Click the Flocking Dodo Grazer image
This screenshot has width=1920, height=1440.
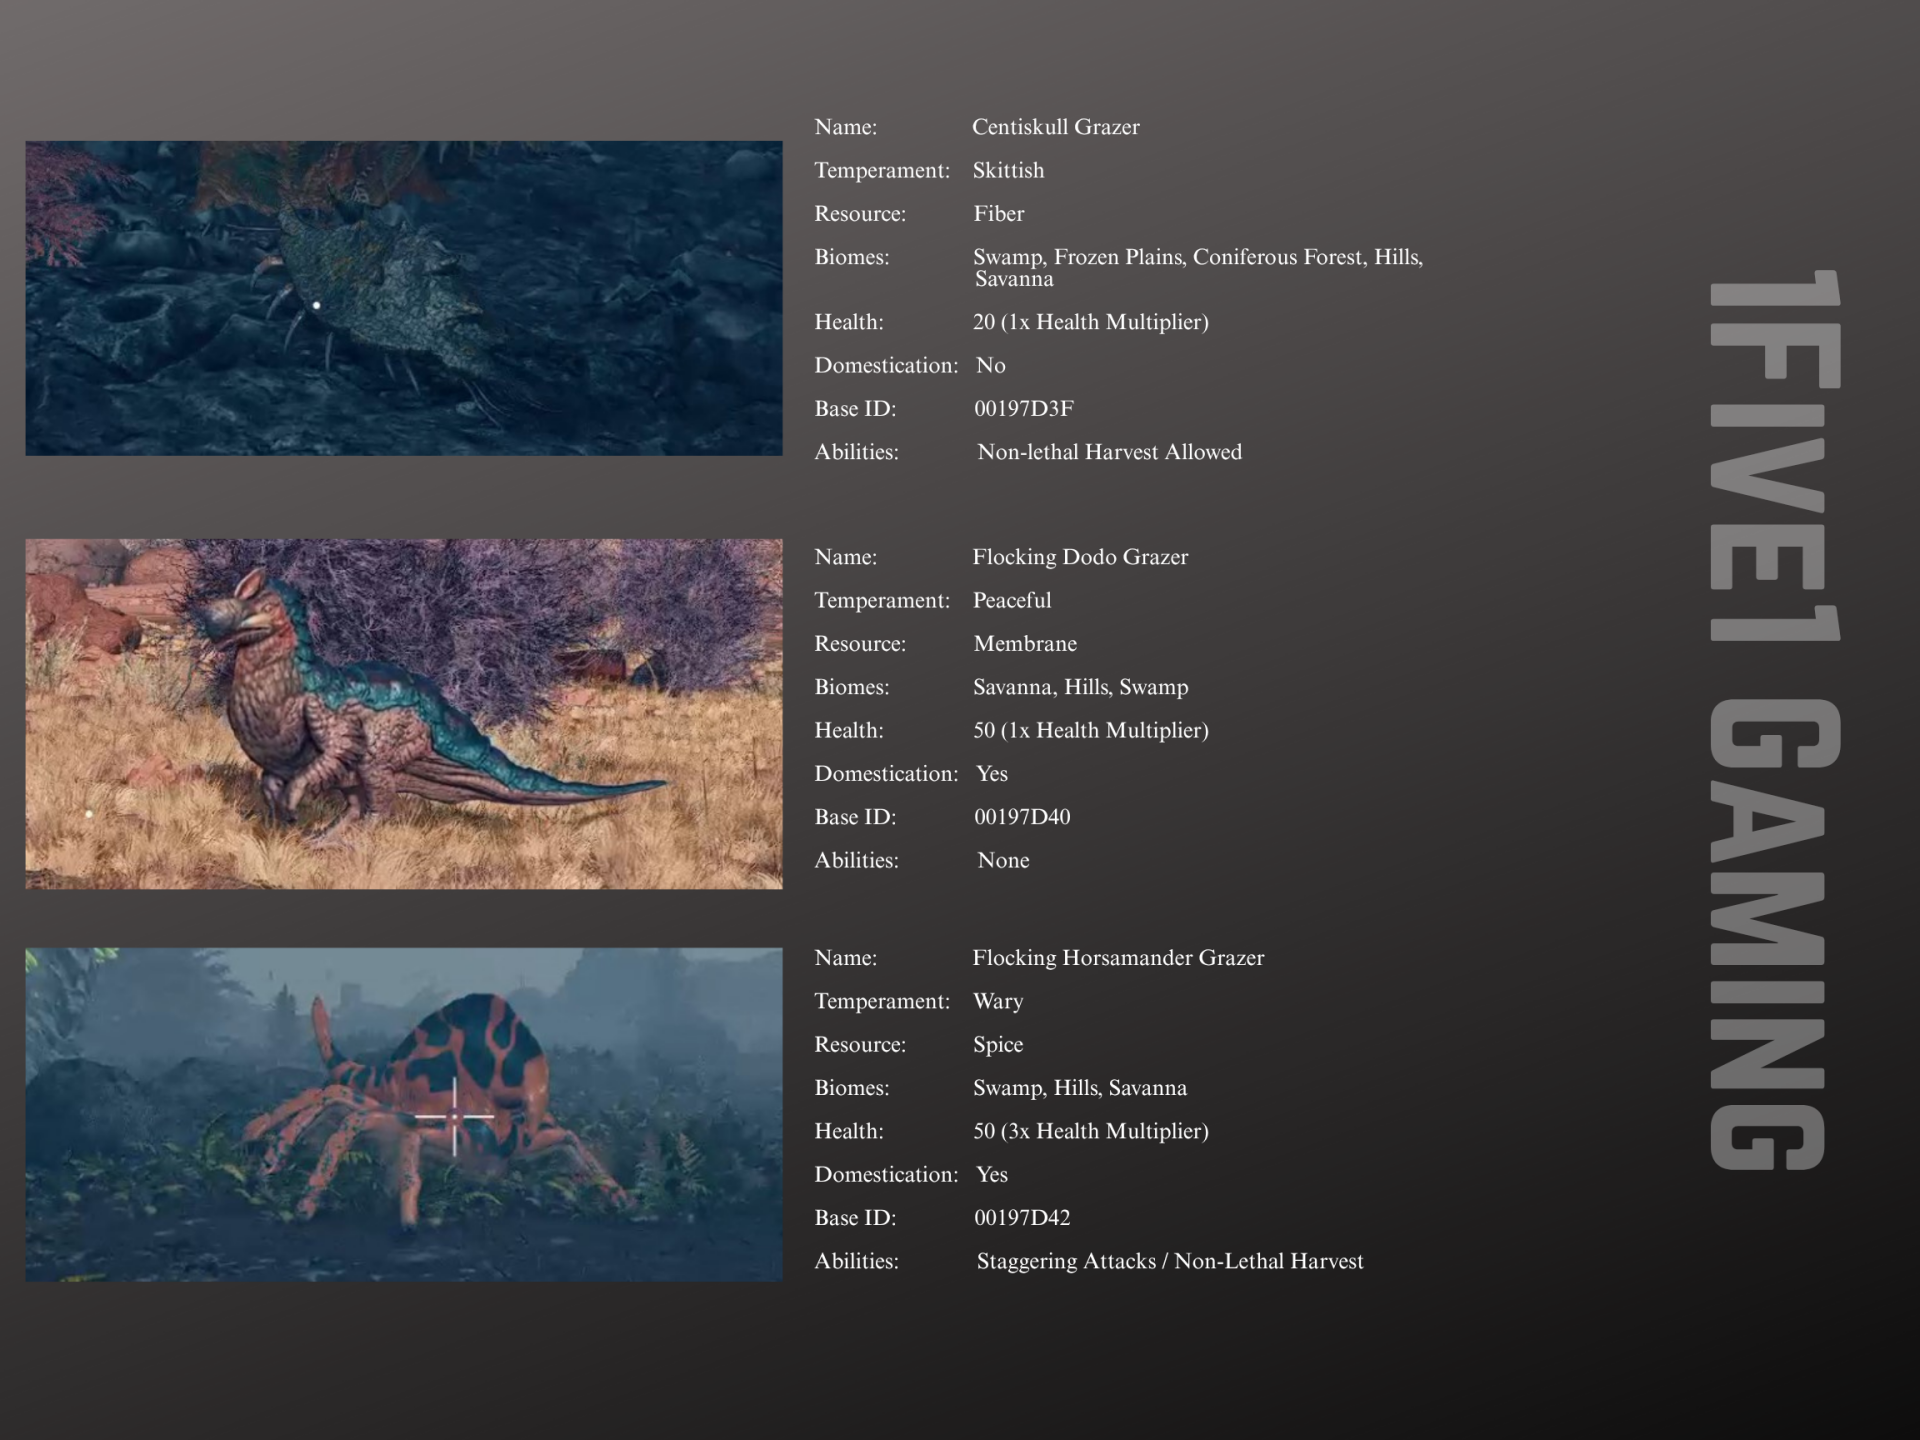coord(403,713)
